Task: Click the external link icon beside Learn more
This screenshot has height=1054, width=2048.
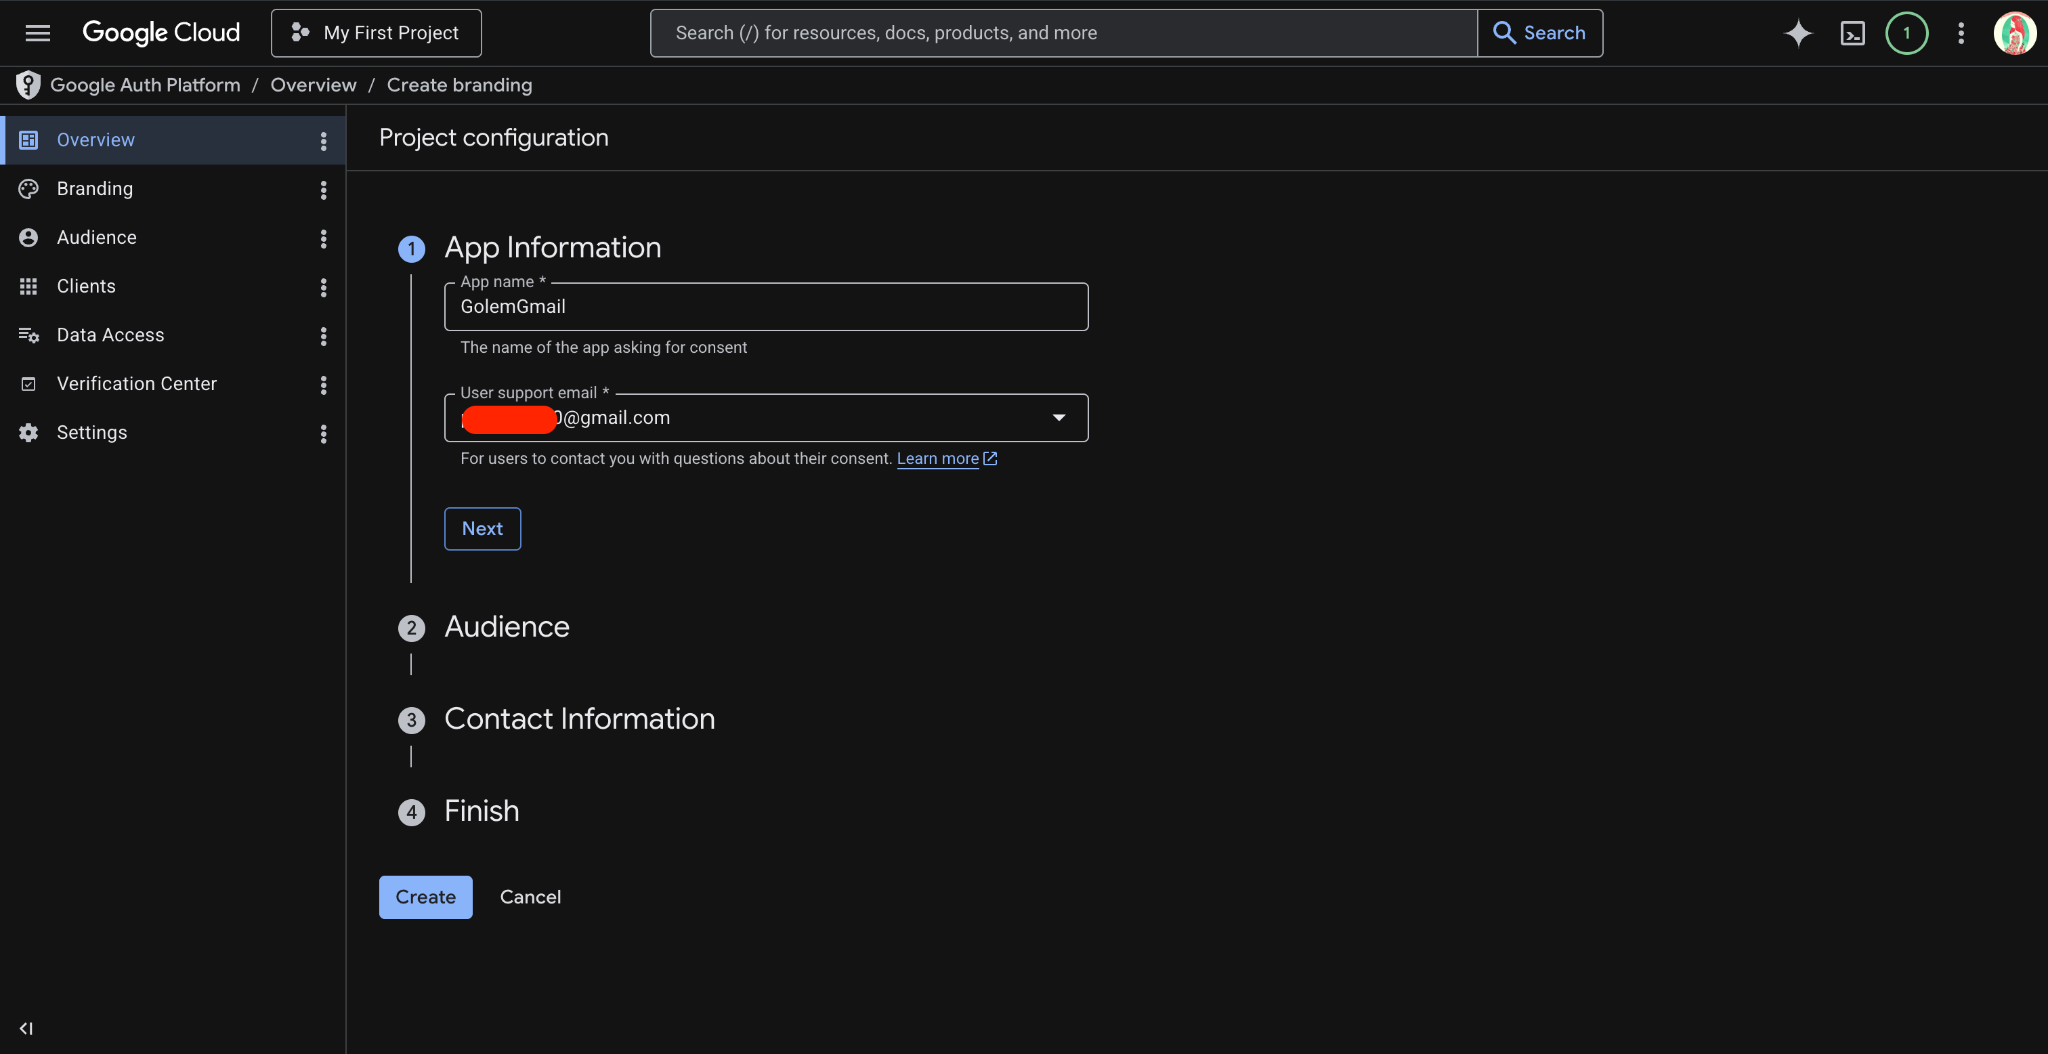Action: [990, 458]
